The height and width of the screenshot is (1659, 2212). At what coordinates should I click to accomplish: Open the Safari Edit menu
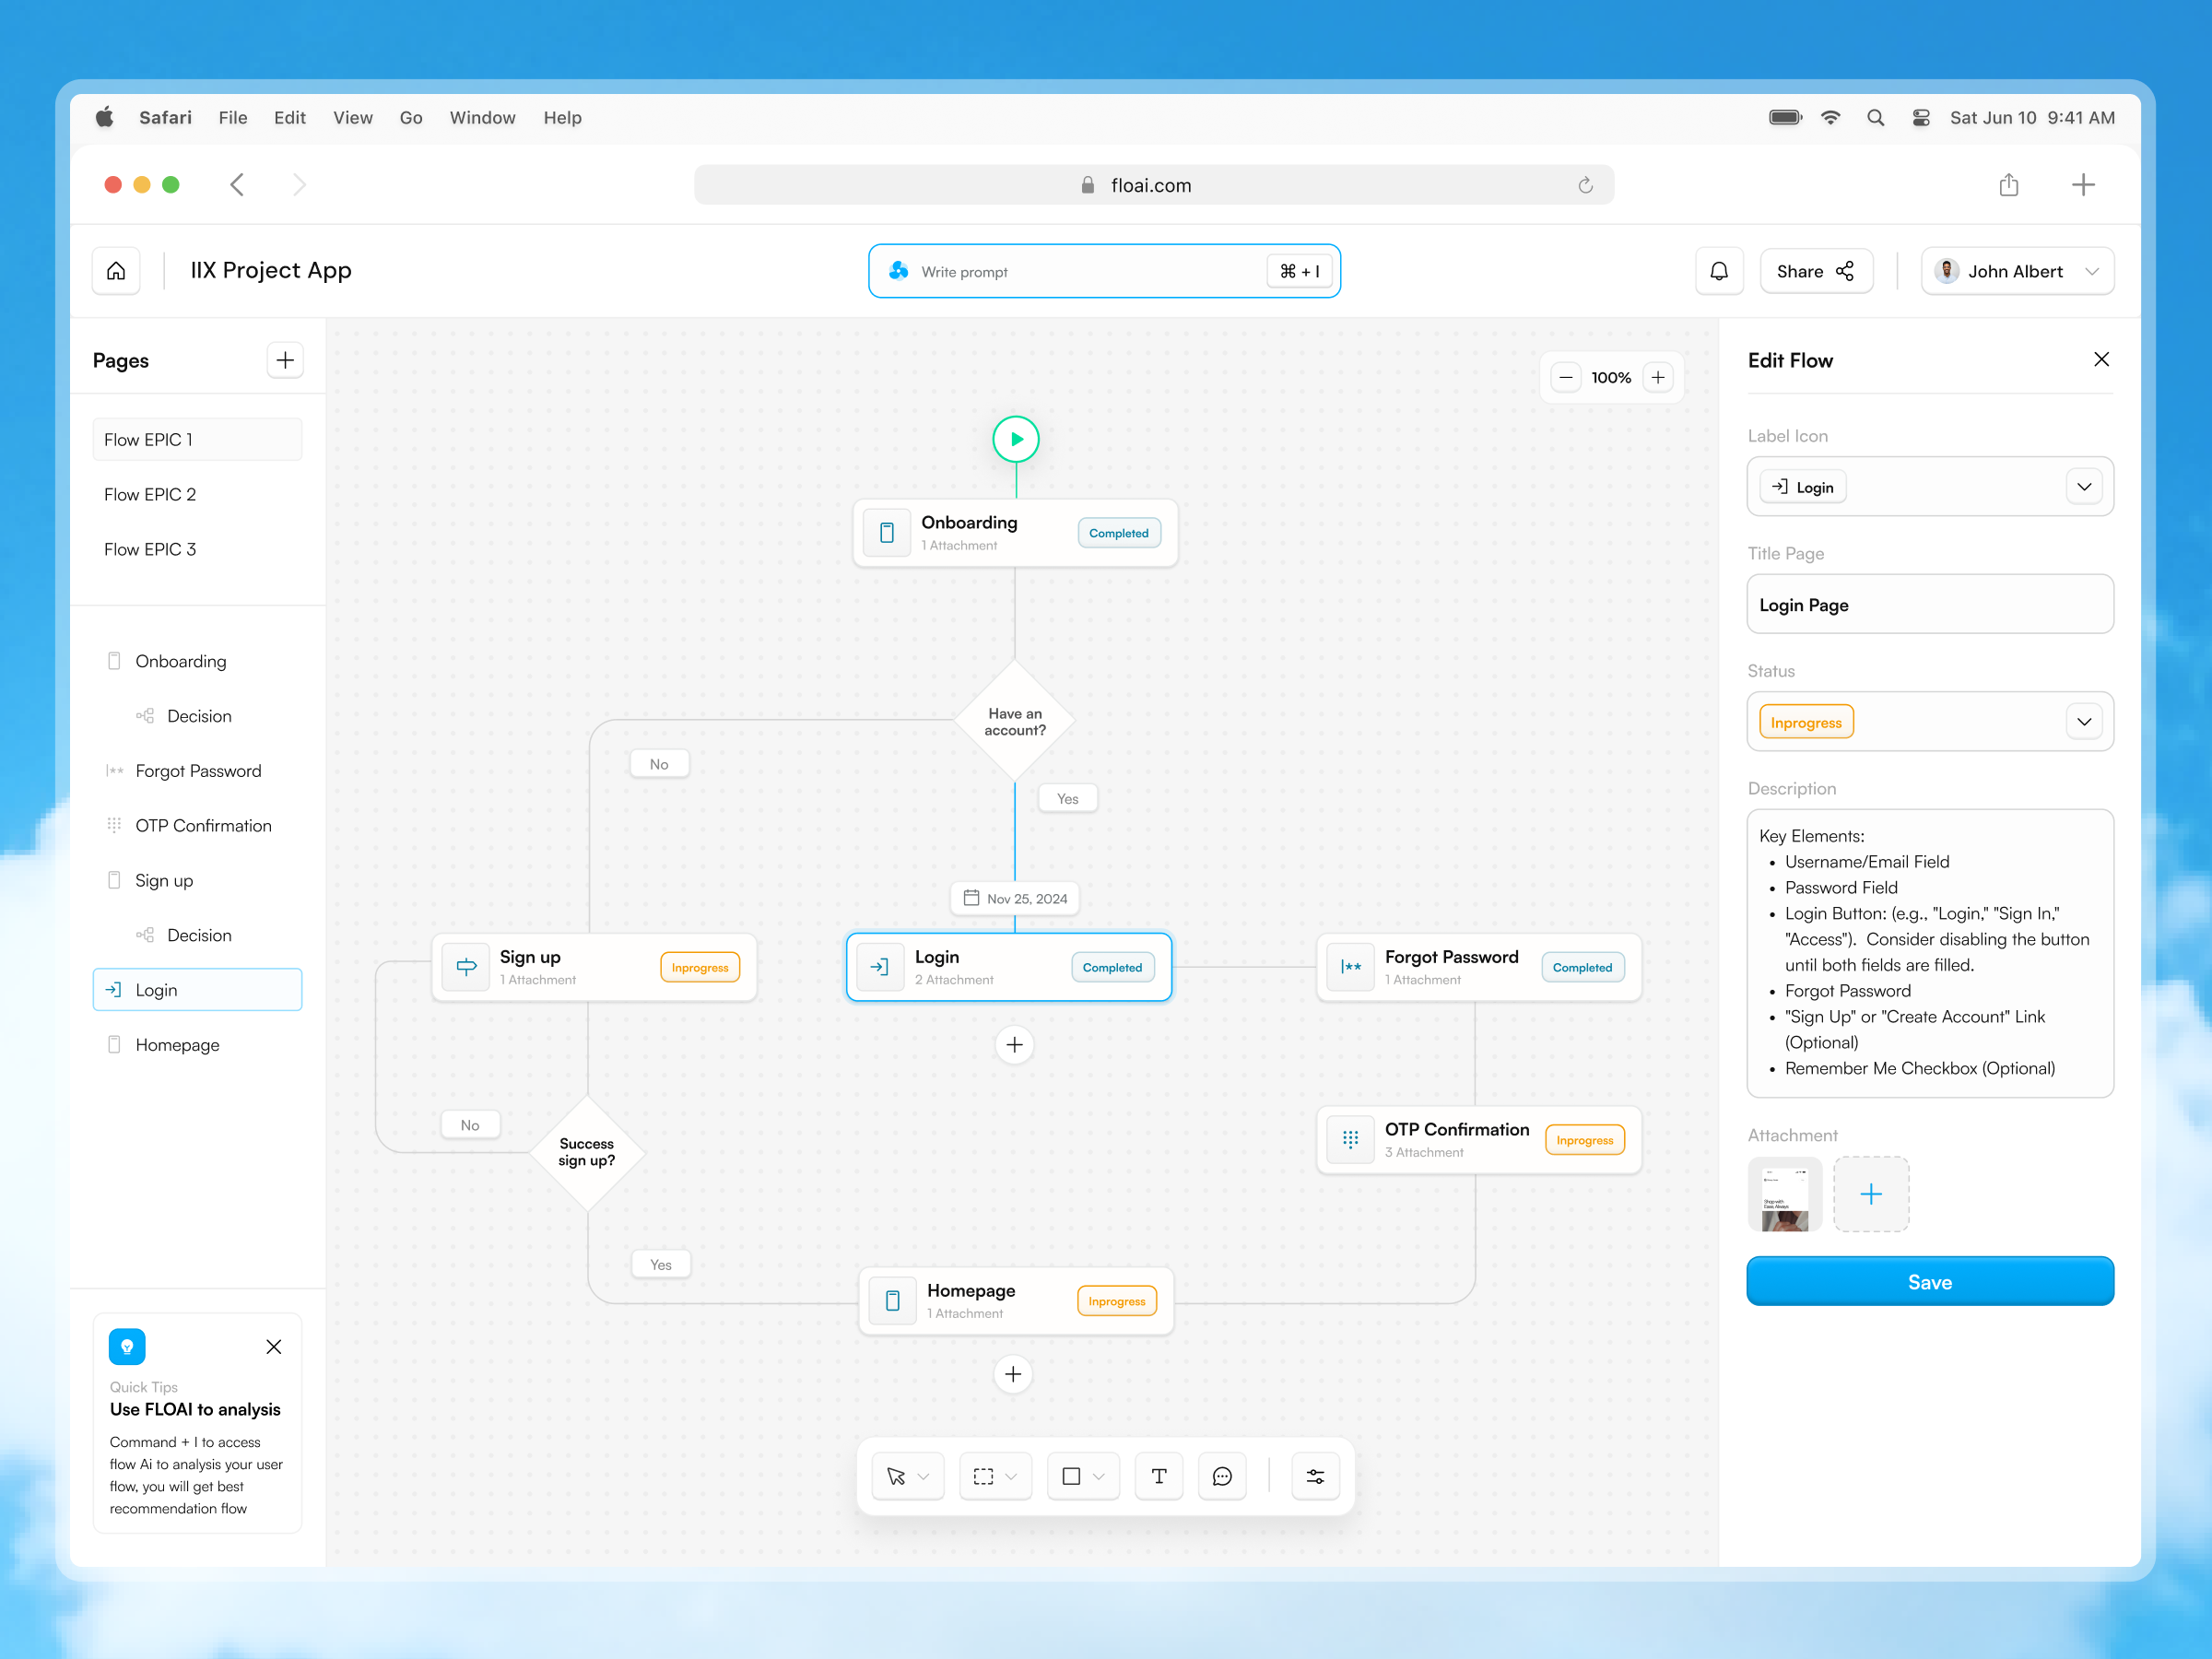point(290,118)
